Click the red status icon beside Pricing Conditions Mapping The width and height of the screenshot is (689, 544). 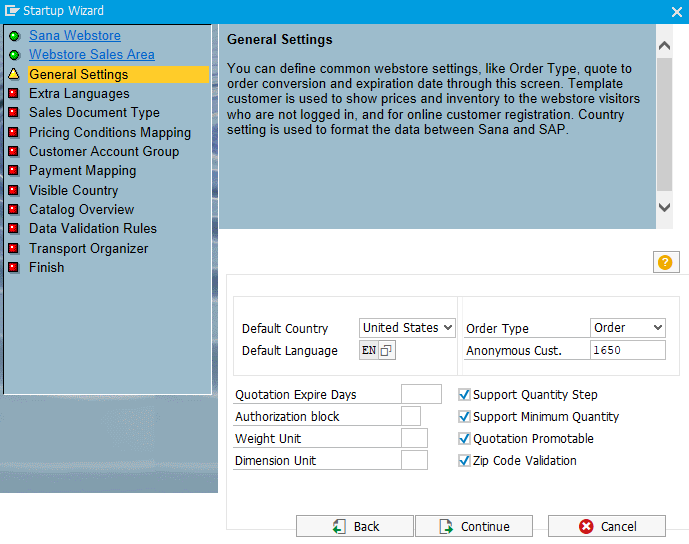(x=14, y=132)
